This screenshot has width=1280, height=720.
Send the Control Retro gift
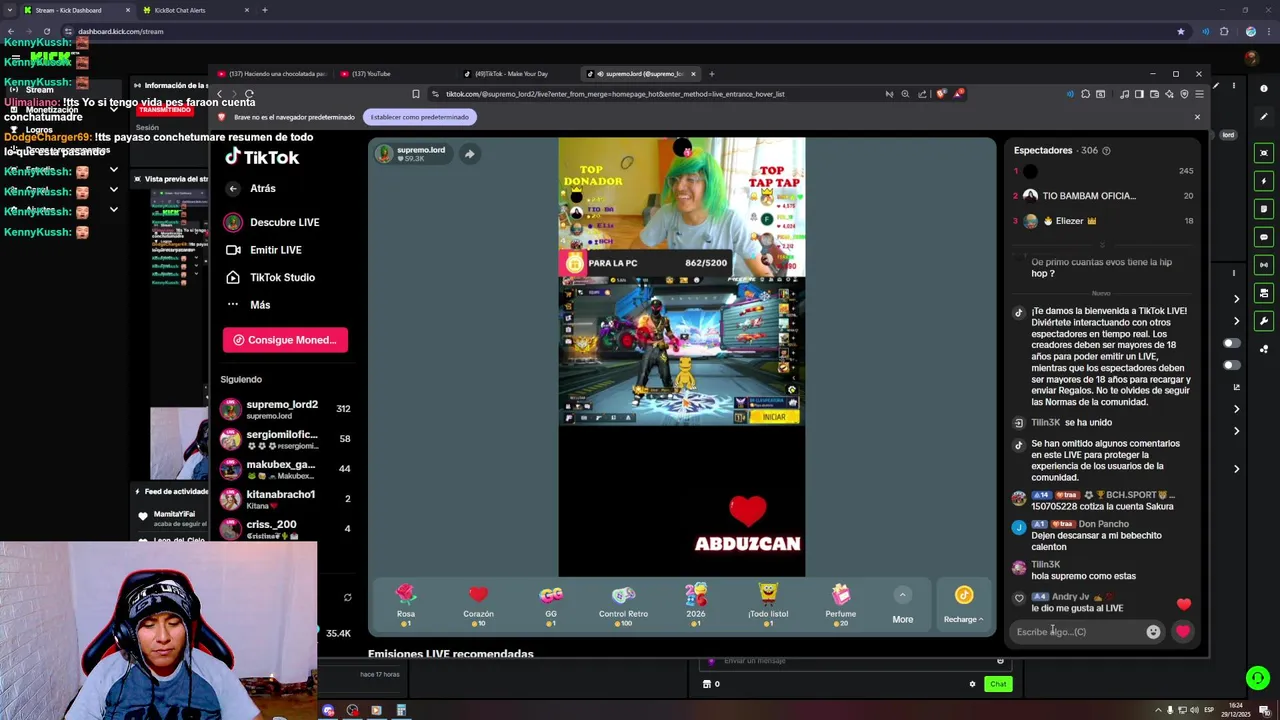pyautogui.click(x=623, y=605)
